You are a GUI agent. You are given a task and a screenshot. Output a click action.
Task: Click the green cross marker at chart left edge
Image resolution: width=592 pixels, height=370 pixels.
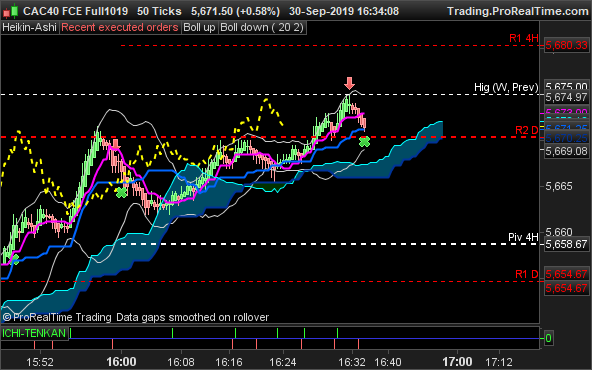pyautogui.click(x=14, y=260)
